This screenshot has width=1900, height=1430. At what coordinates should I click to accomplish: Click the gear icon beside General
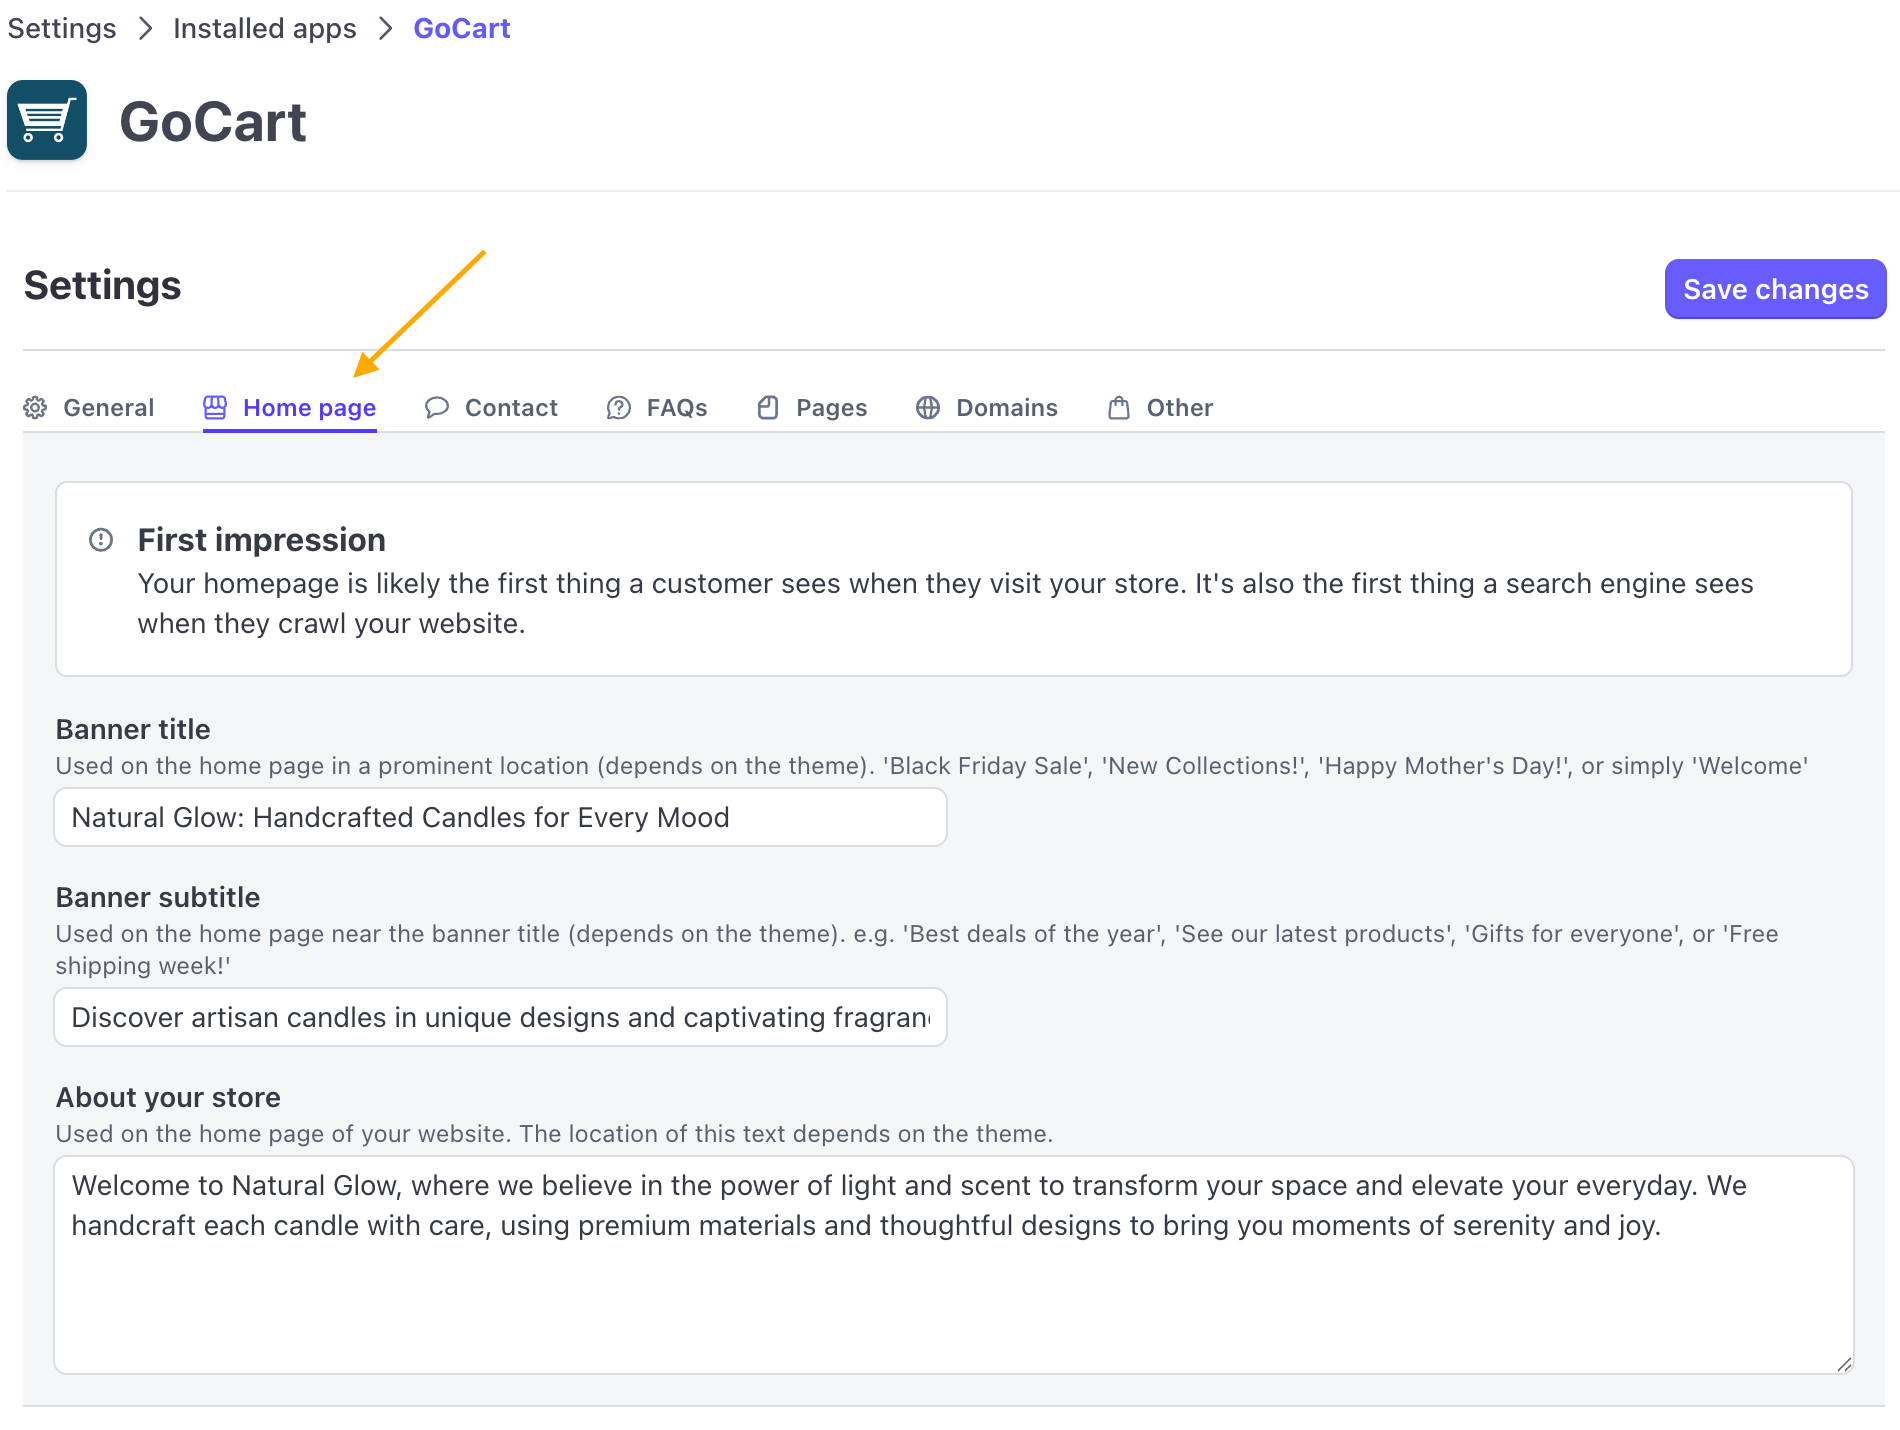36,408
